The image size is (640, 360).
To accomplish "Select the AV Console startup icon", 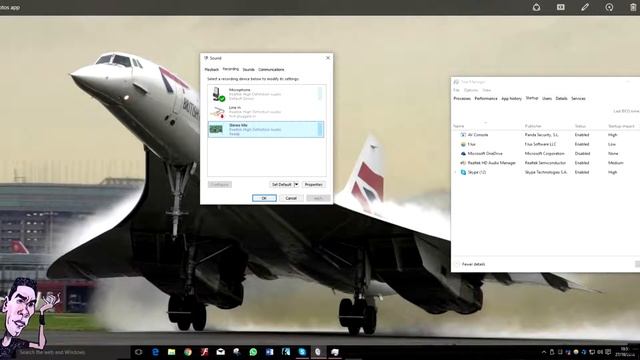I will point(463,135).
